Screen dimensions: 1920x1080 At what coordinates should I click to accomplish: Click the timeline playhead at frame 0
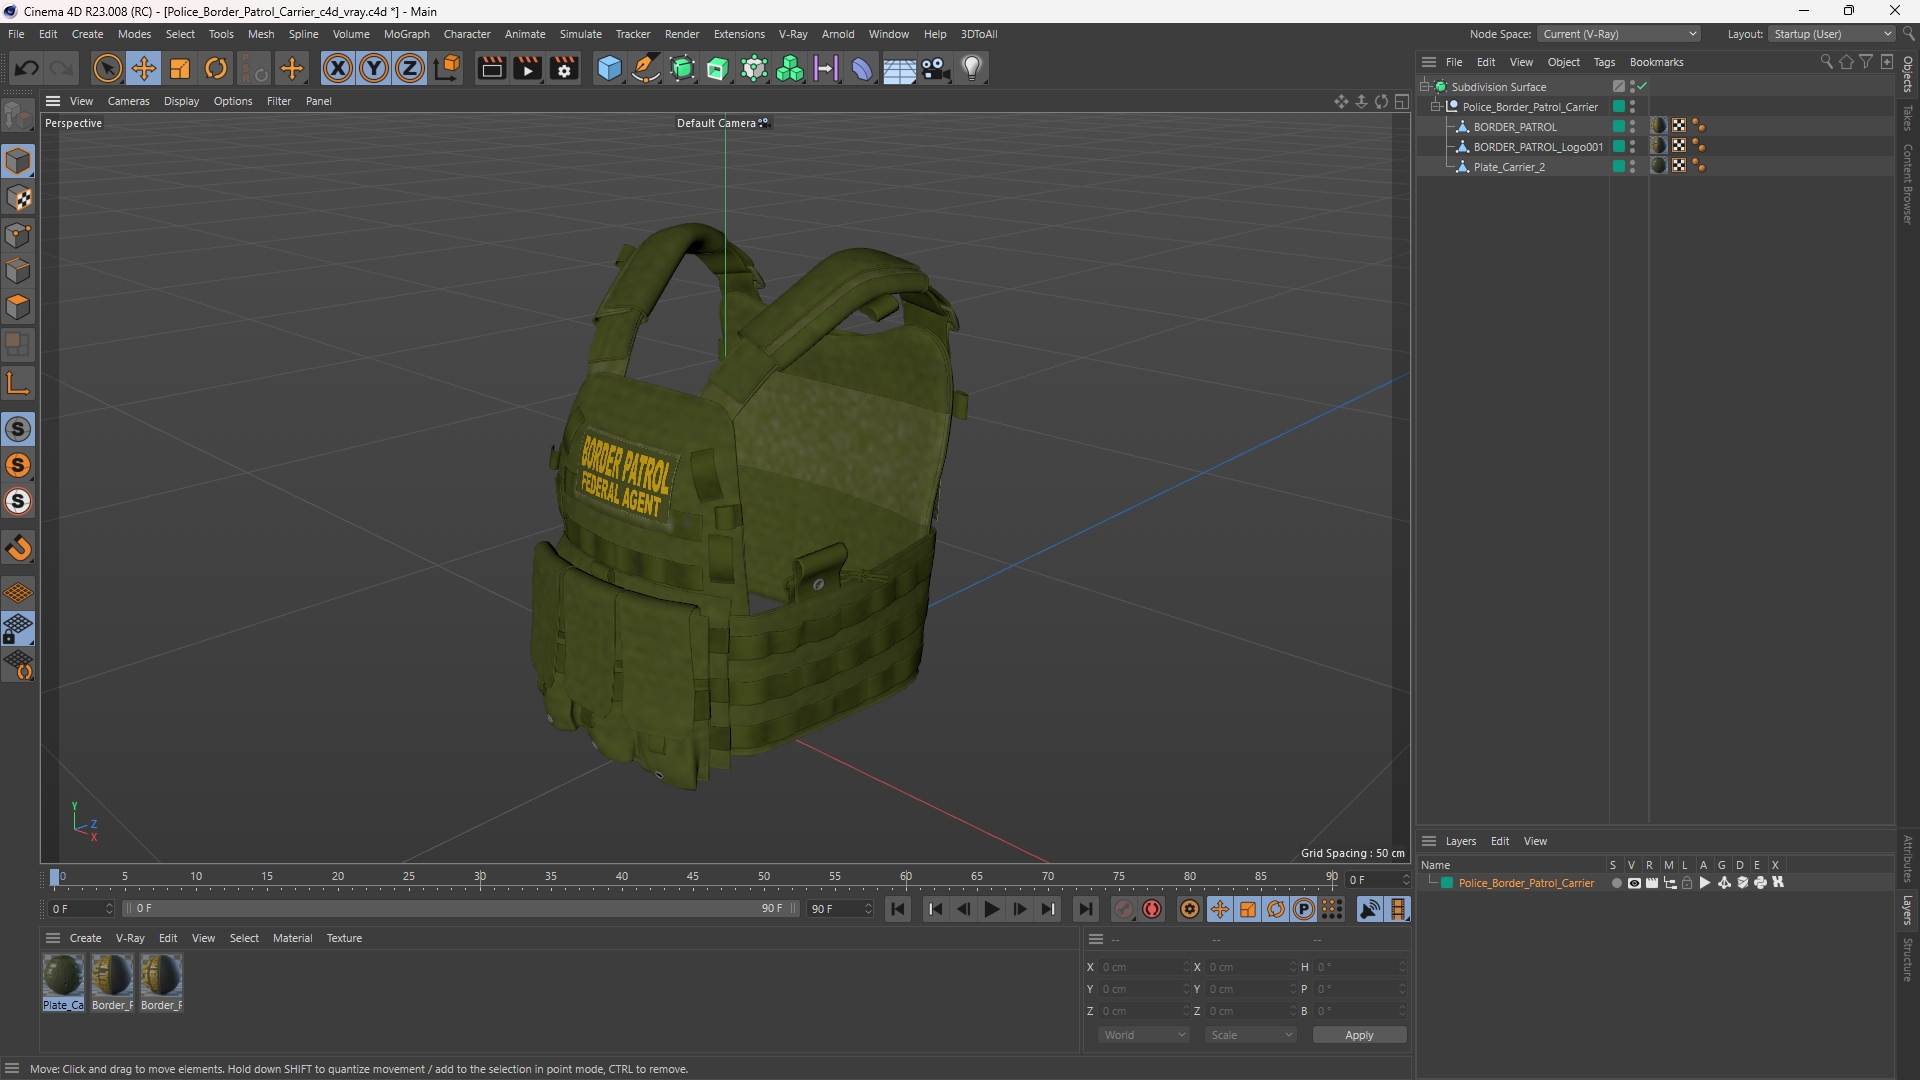click(x=55, y=878)
